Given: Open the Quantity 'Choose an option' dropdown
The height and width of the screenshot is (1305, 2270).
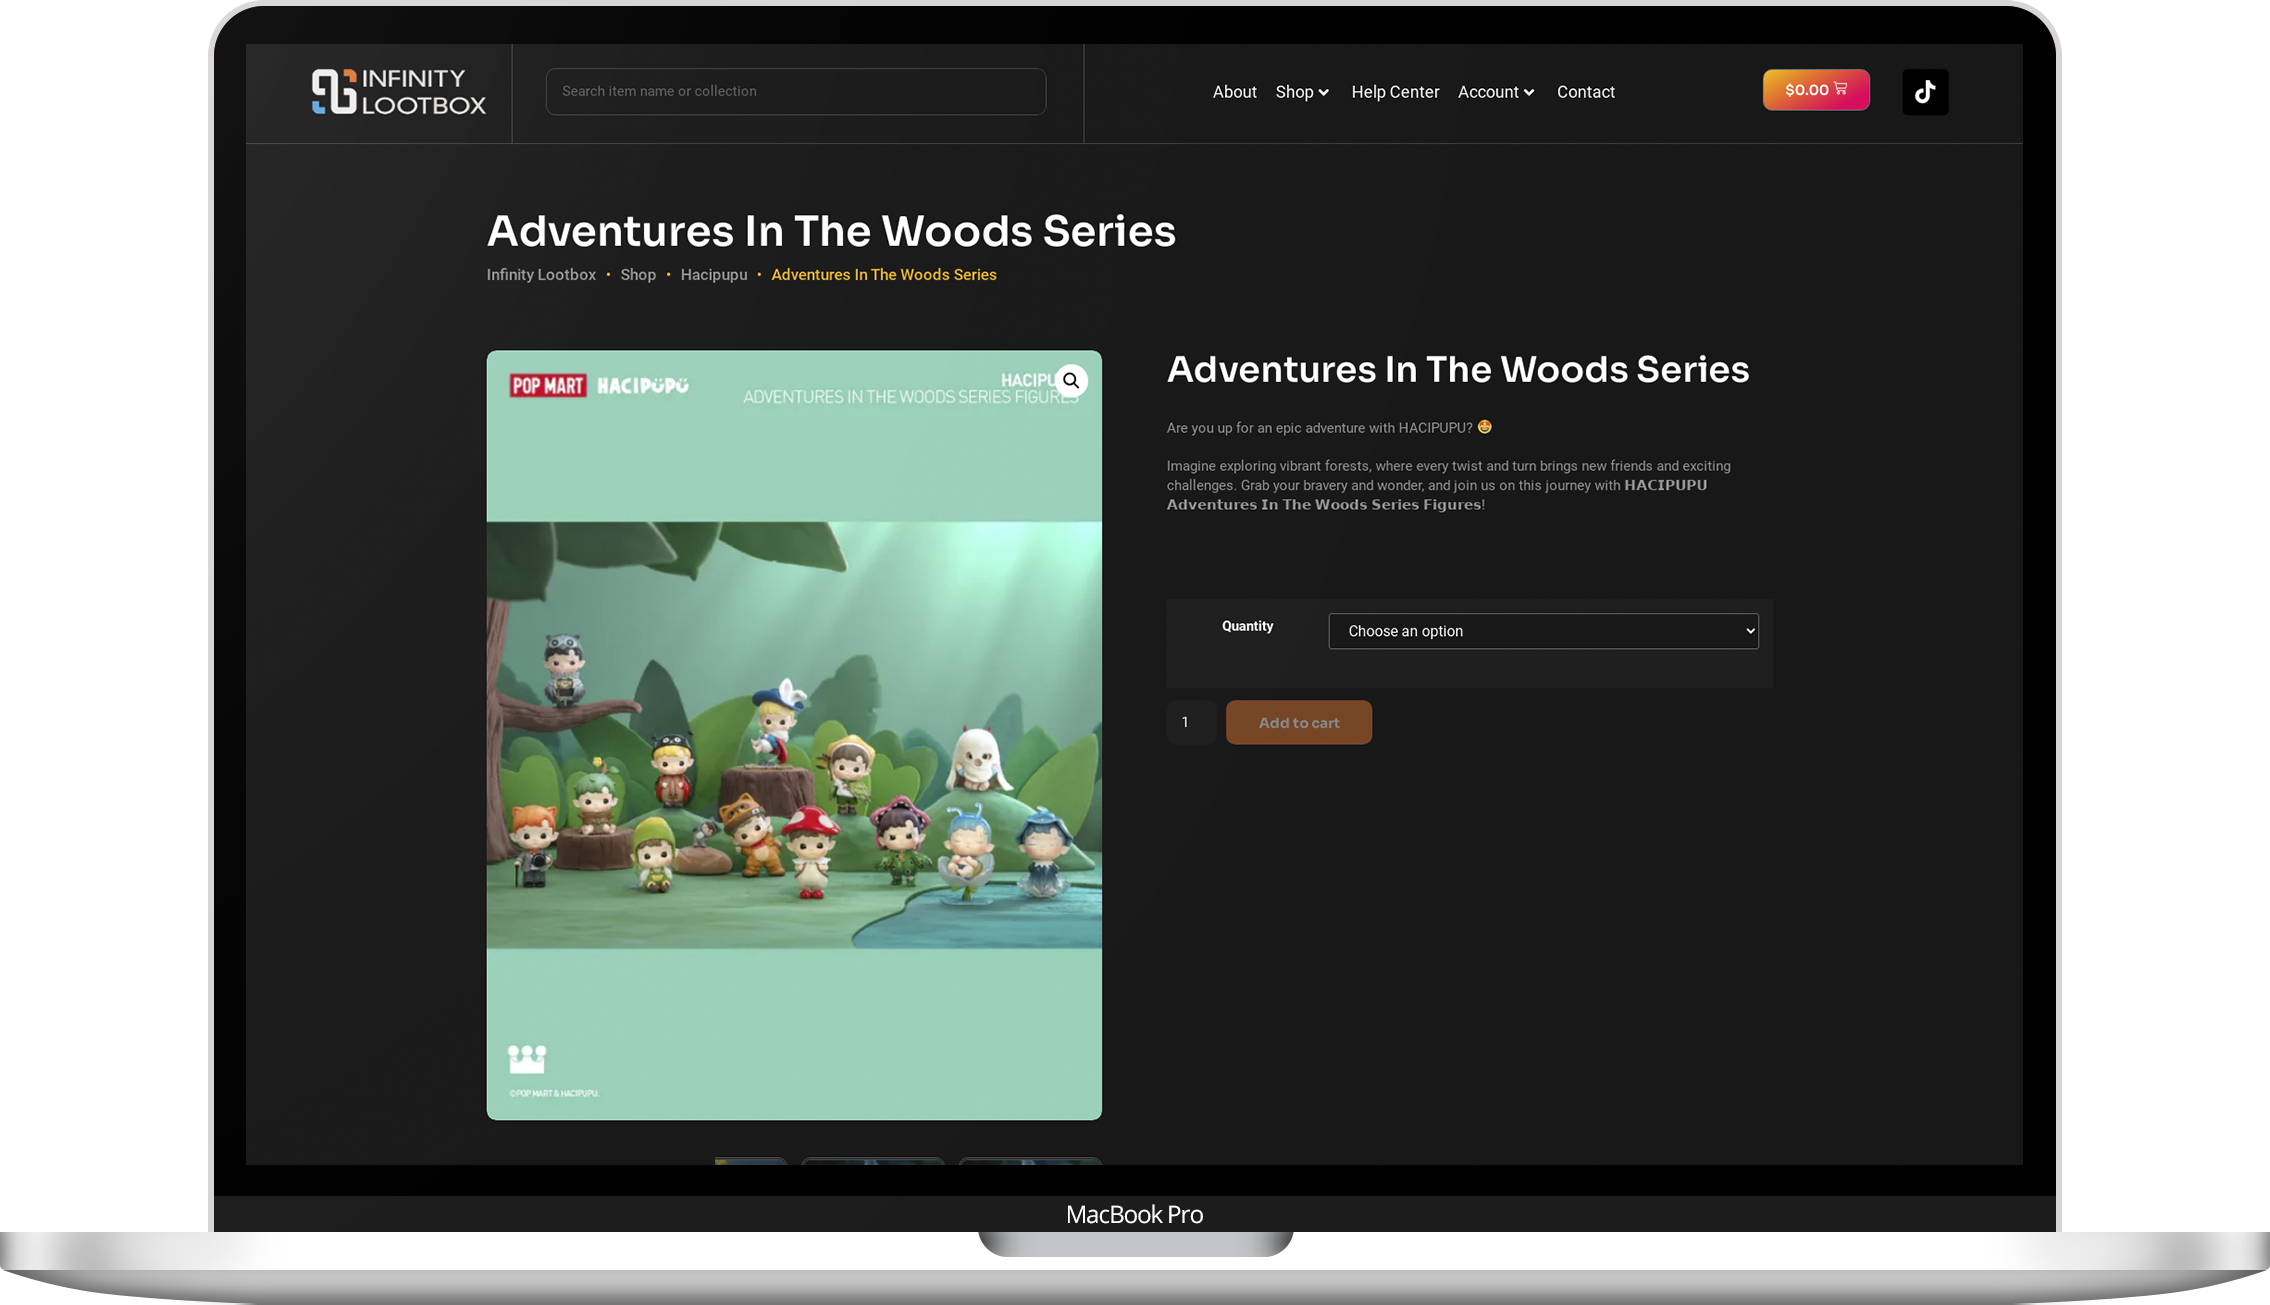Looking at the screenshot, I should click(x=1543, y=631).
